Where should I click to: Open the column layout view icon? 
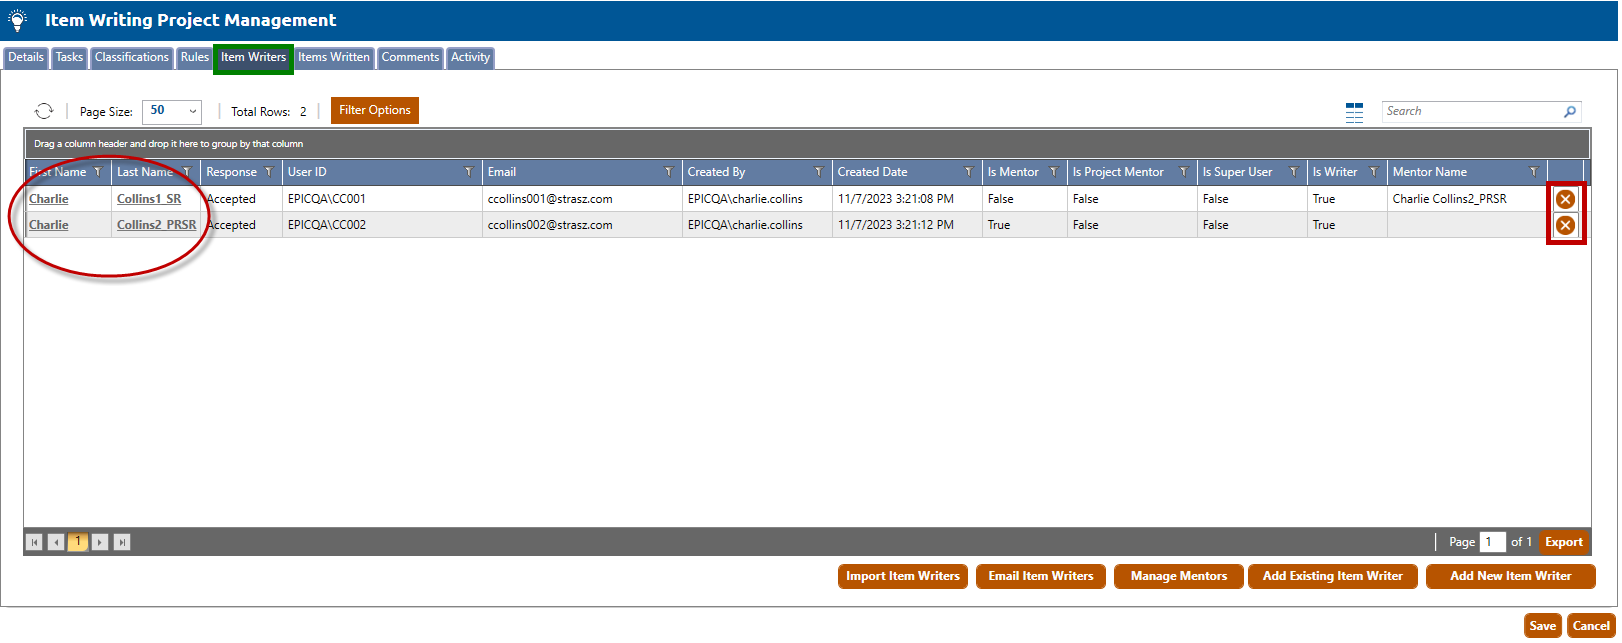pos(1354,112)
